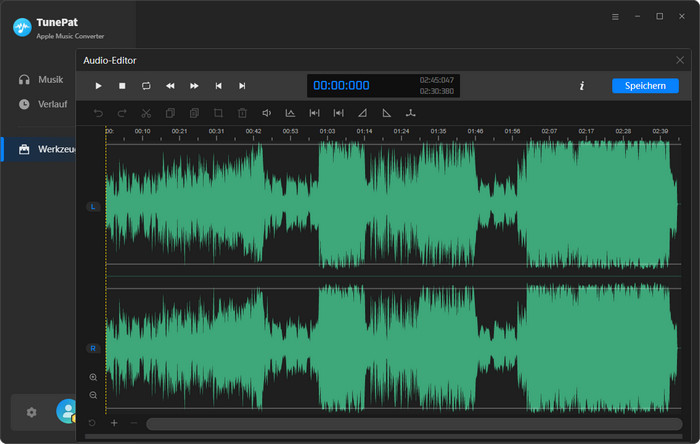Stop audio playback
700x444 pixels.
[x=122, y=86]
